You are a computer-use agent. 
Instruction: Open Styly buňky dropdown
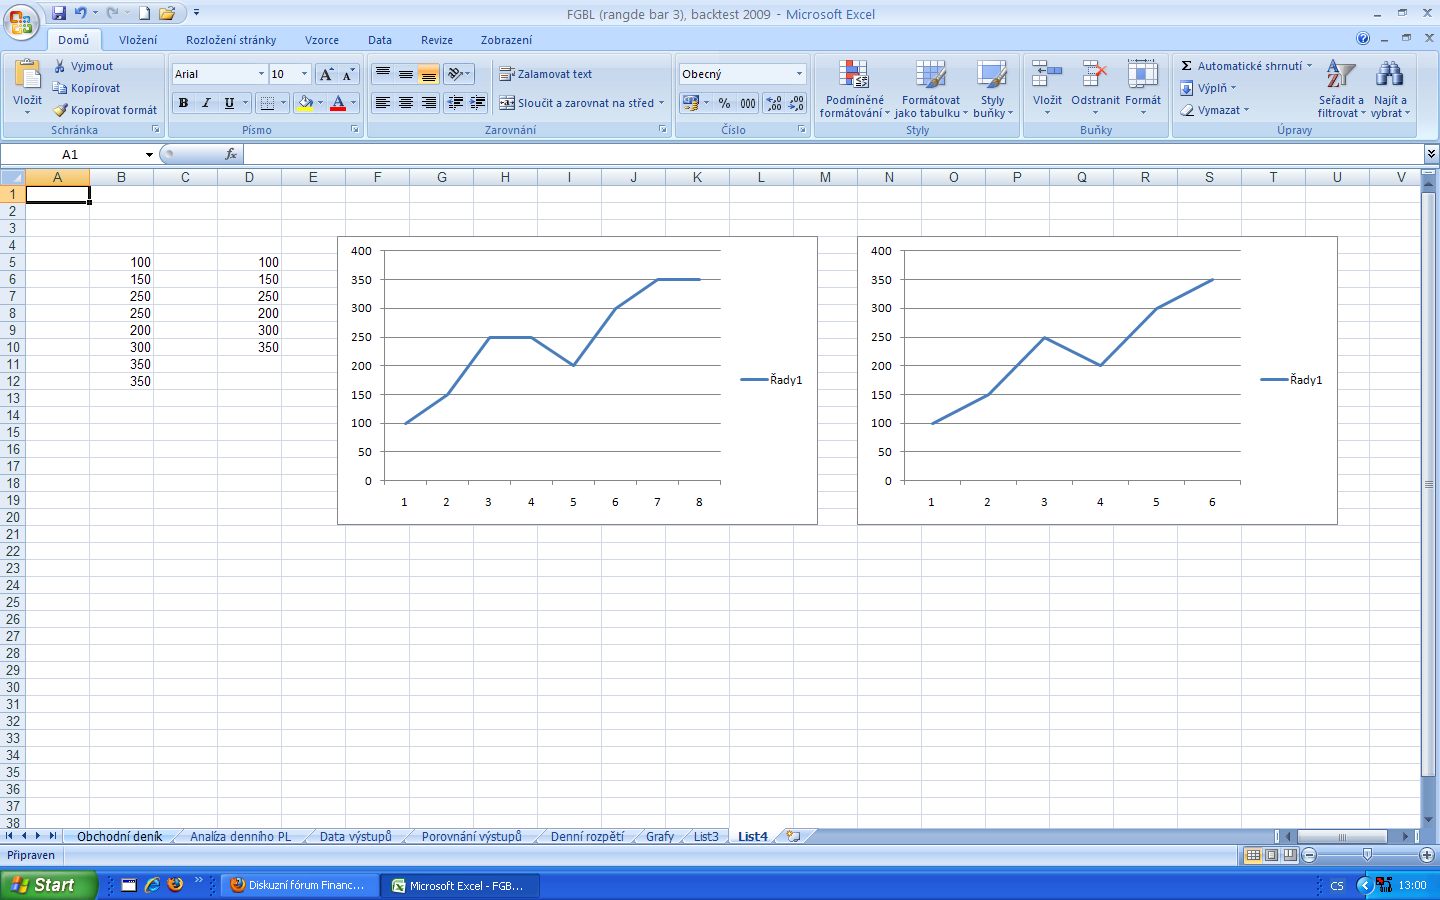point(992,89)
